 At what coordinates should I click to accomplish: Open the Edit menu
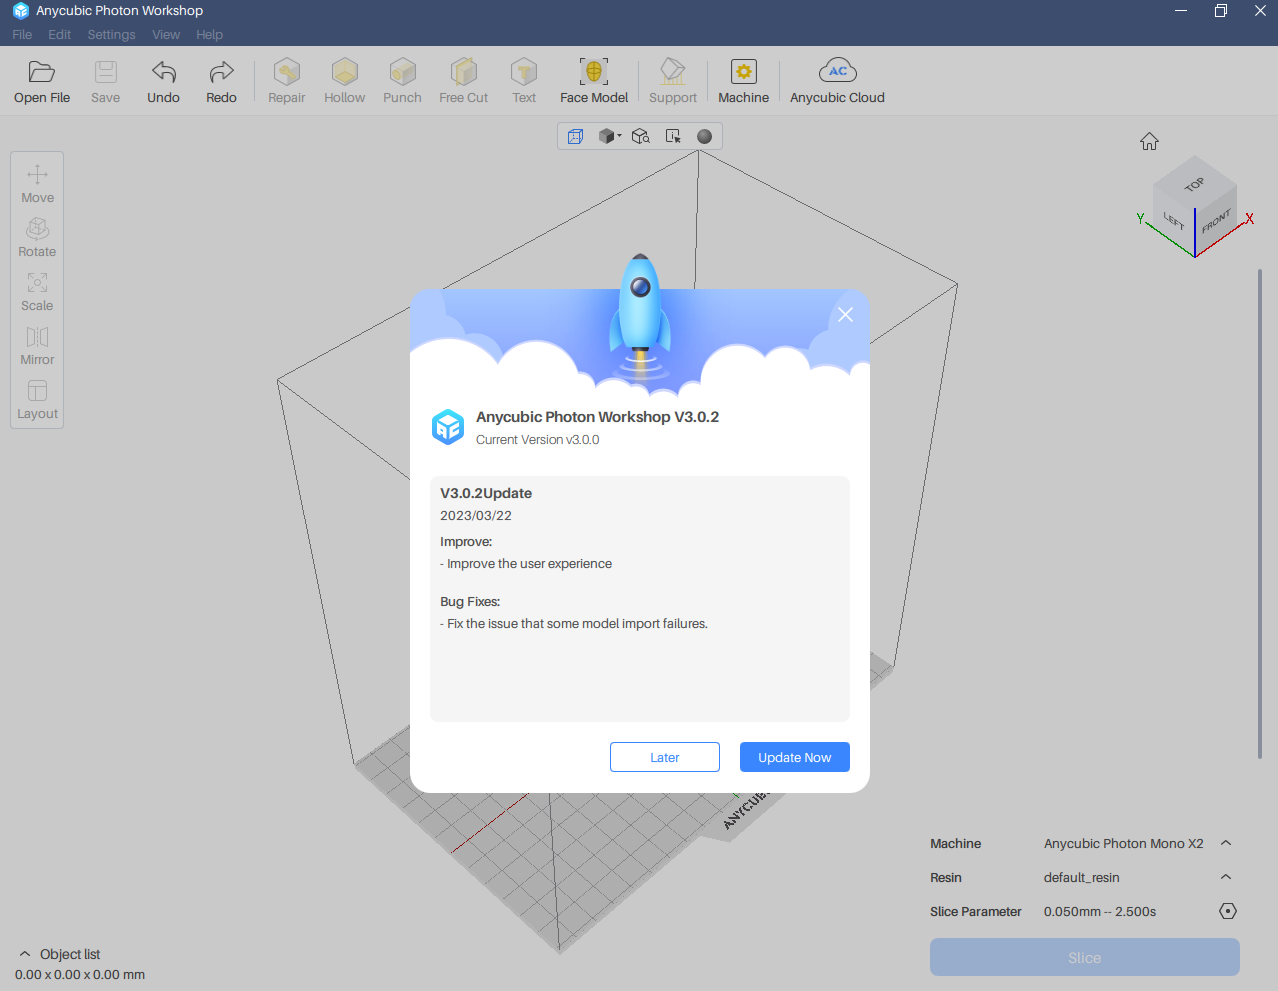click(60, 34)
